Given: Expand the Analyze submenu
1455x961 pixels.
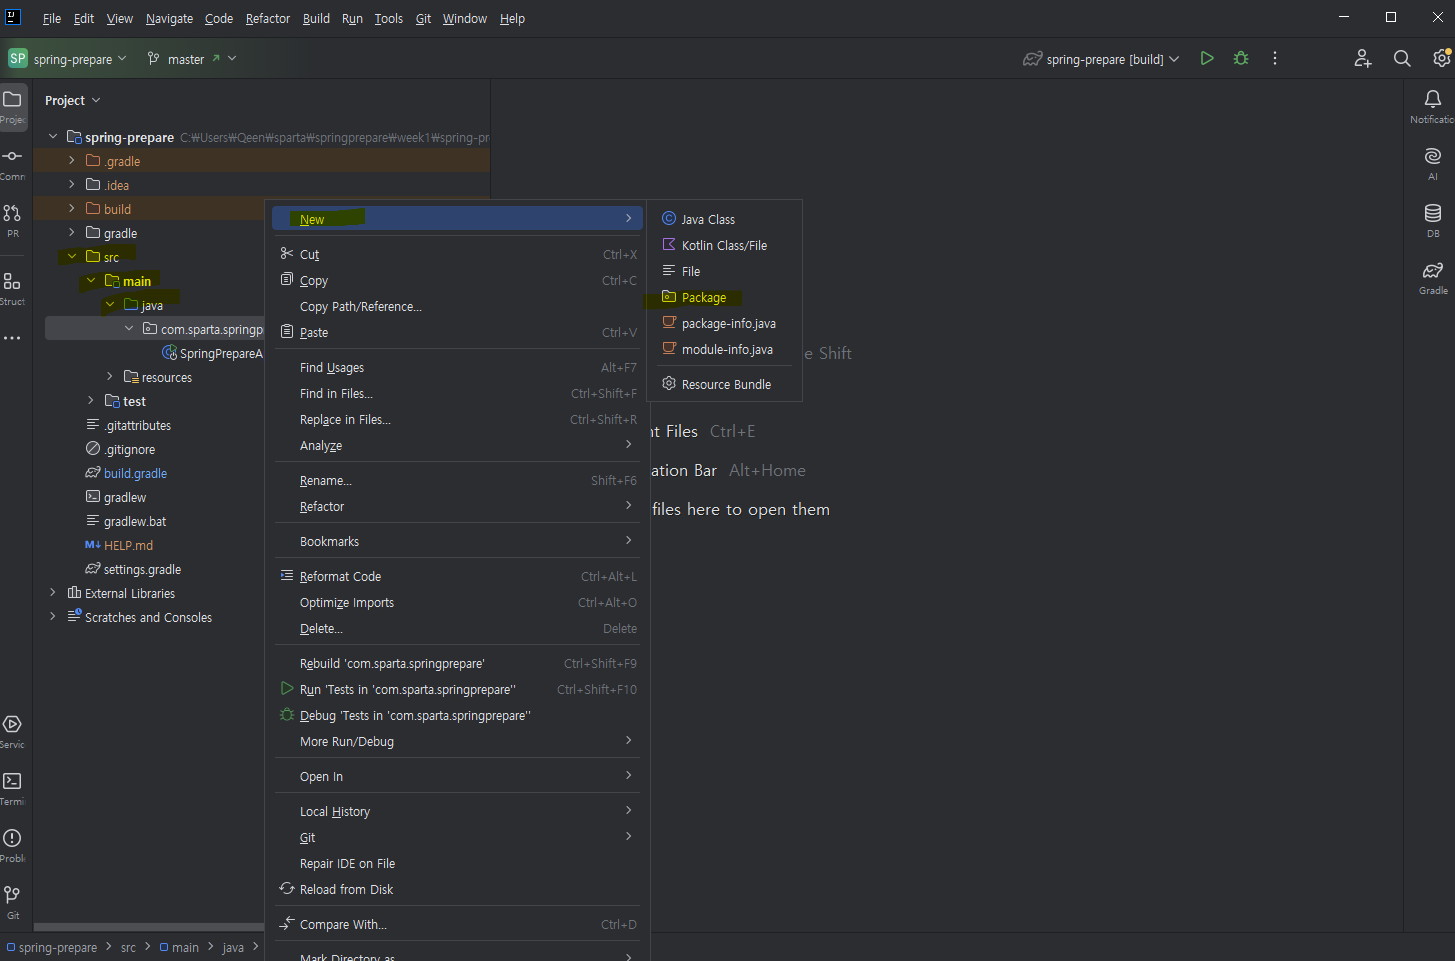Looking at the screenshot, I should pyautogui.click(x=457, y=445).
